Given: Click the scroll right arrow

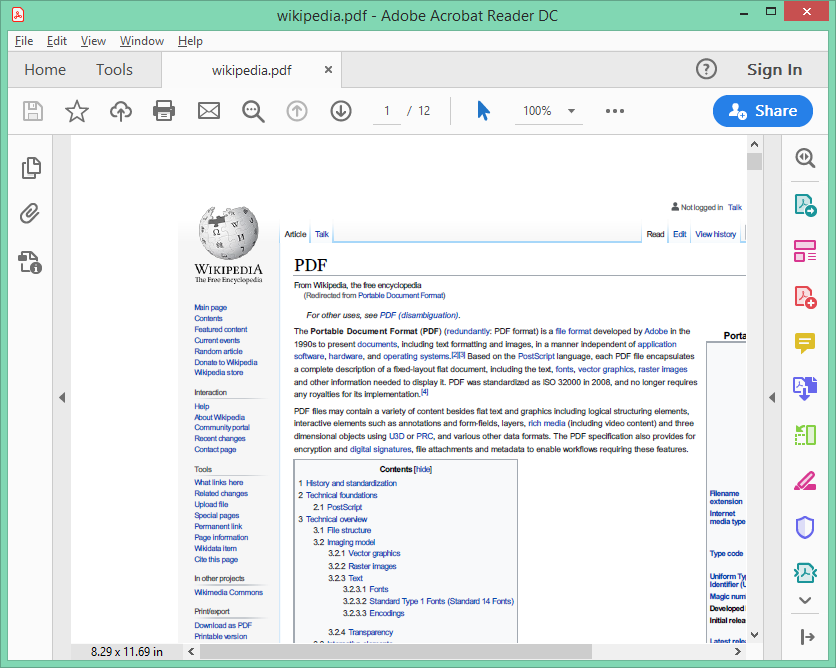Looking at the screenshot, I should pyautogui.click(x=738, y=651).
